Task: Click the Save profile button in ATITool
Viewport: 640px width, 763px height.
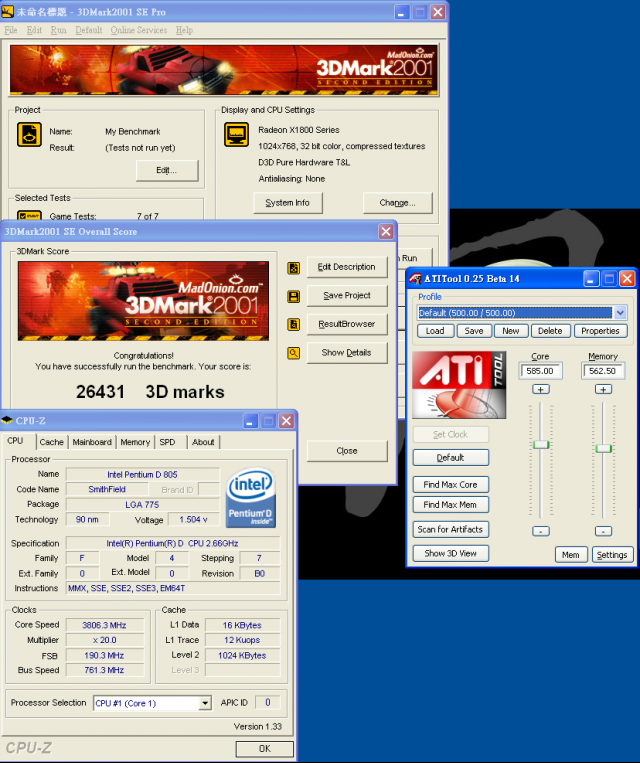Action: [x=474, y=331]
